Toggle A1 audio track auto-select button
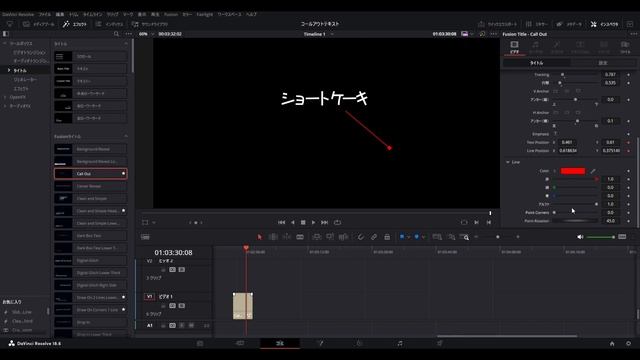The width and height of the screenshot is (640, 360). click(x=172, y=326)
